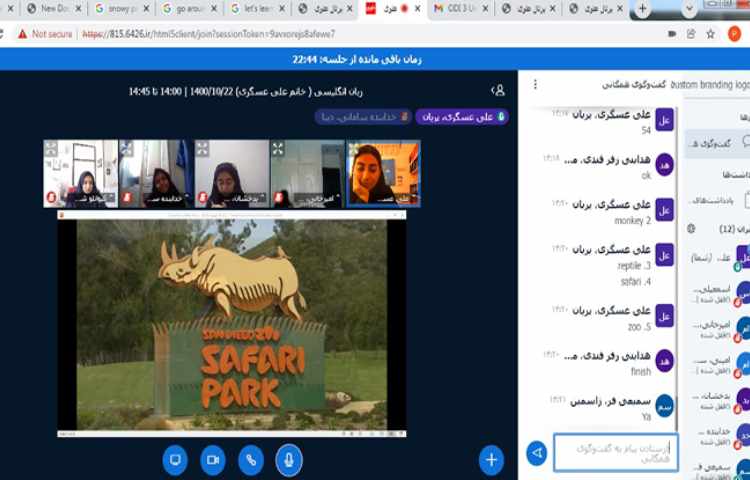Open the tab search dropdown arrow in Chrome

[x=689, y=9]
